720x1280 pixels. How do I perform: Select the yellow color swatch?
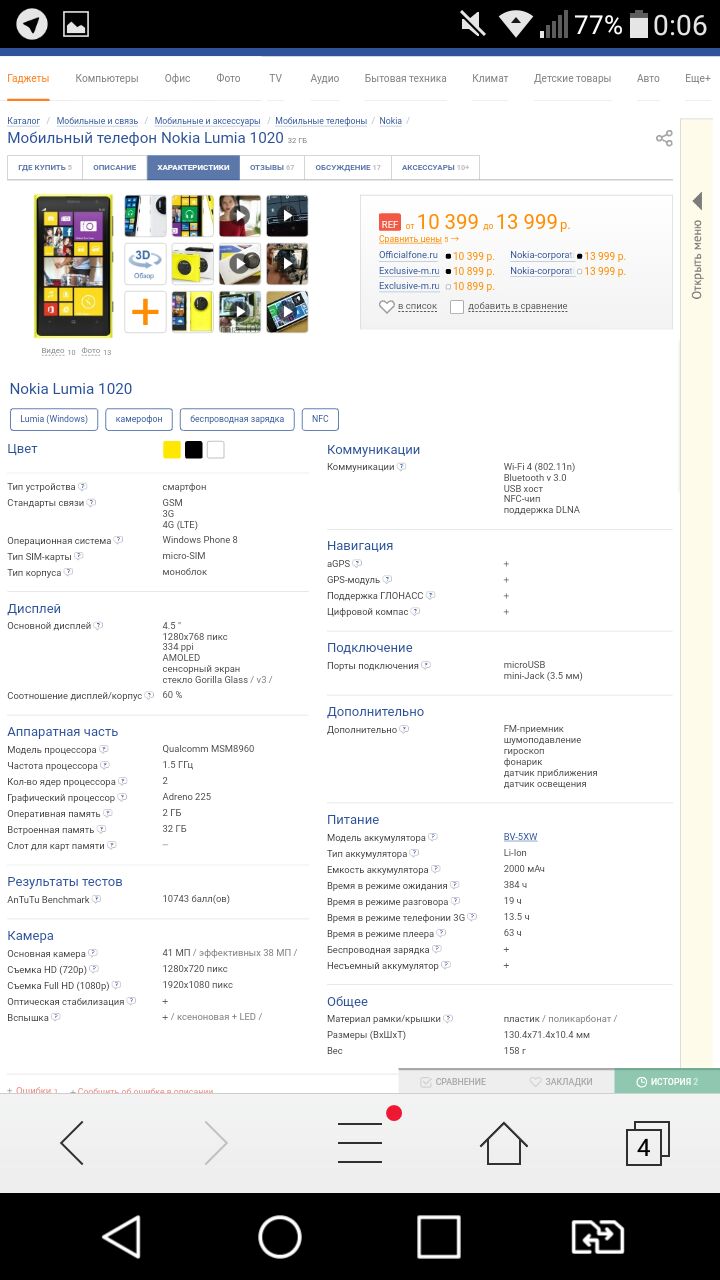tap(172, 450)
